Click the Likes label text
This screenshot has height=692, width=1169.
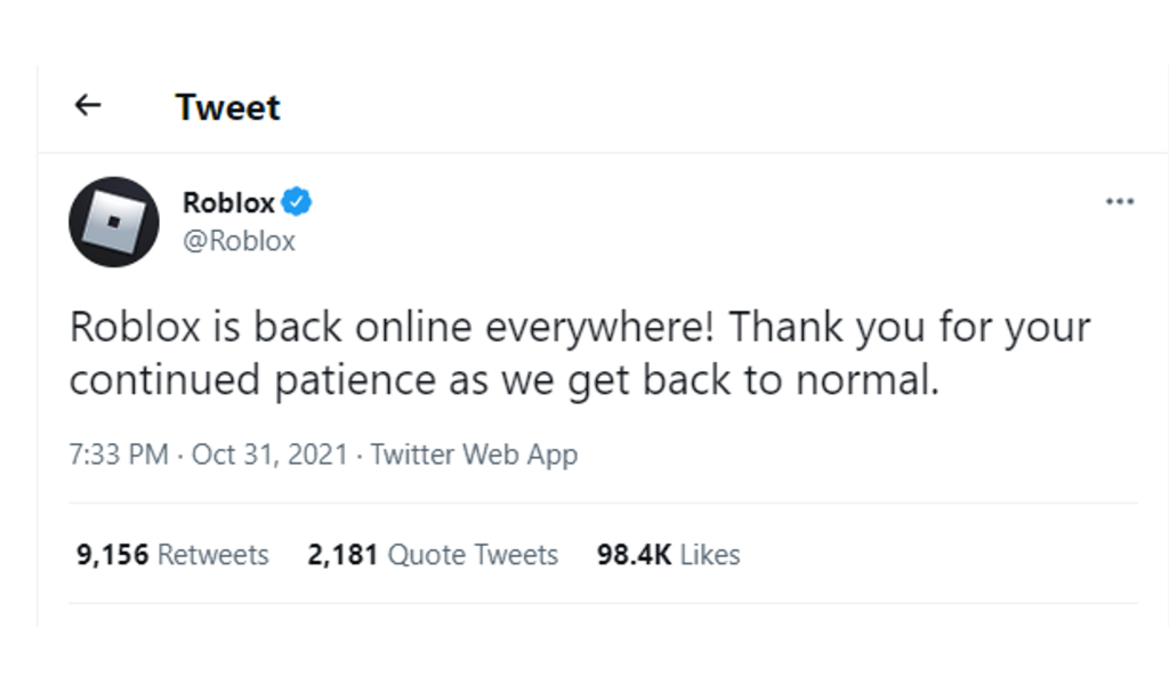point(712,554)
